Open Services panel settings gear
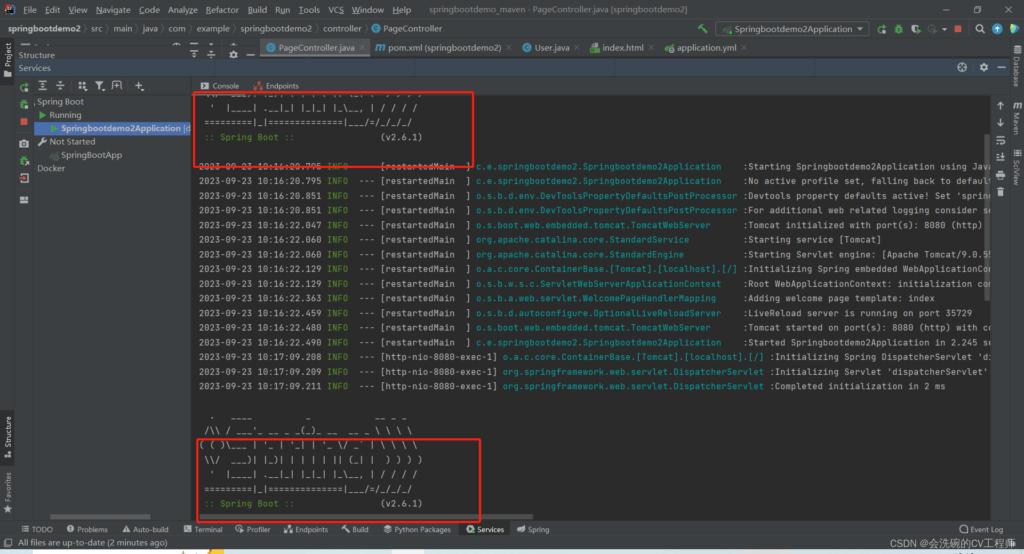The width and height of the screenshot is (1024, 554). tap(983, 68)
